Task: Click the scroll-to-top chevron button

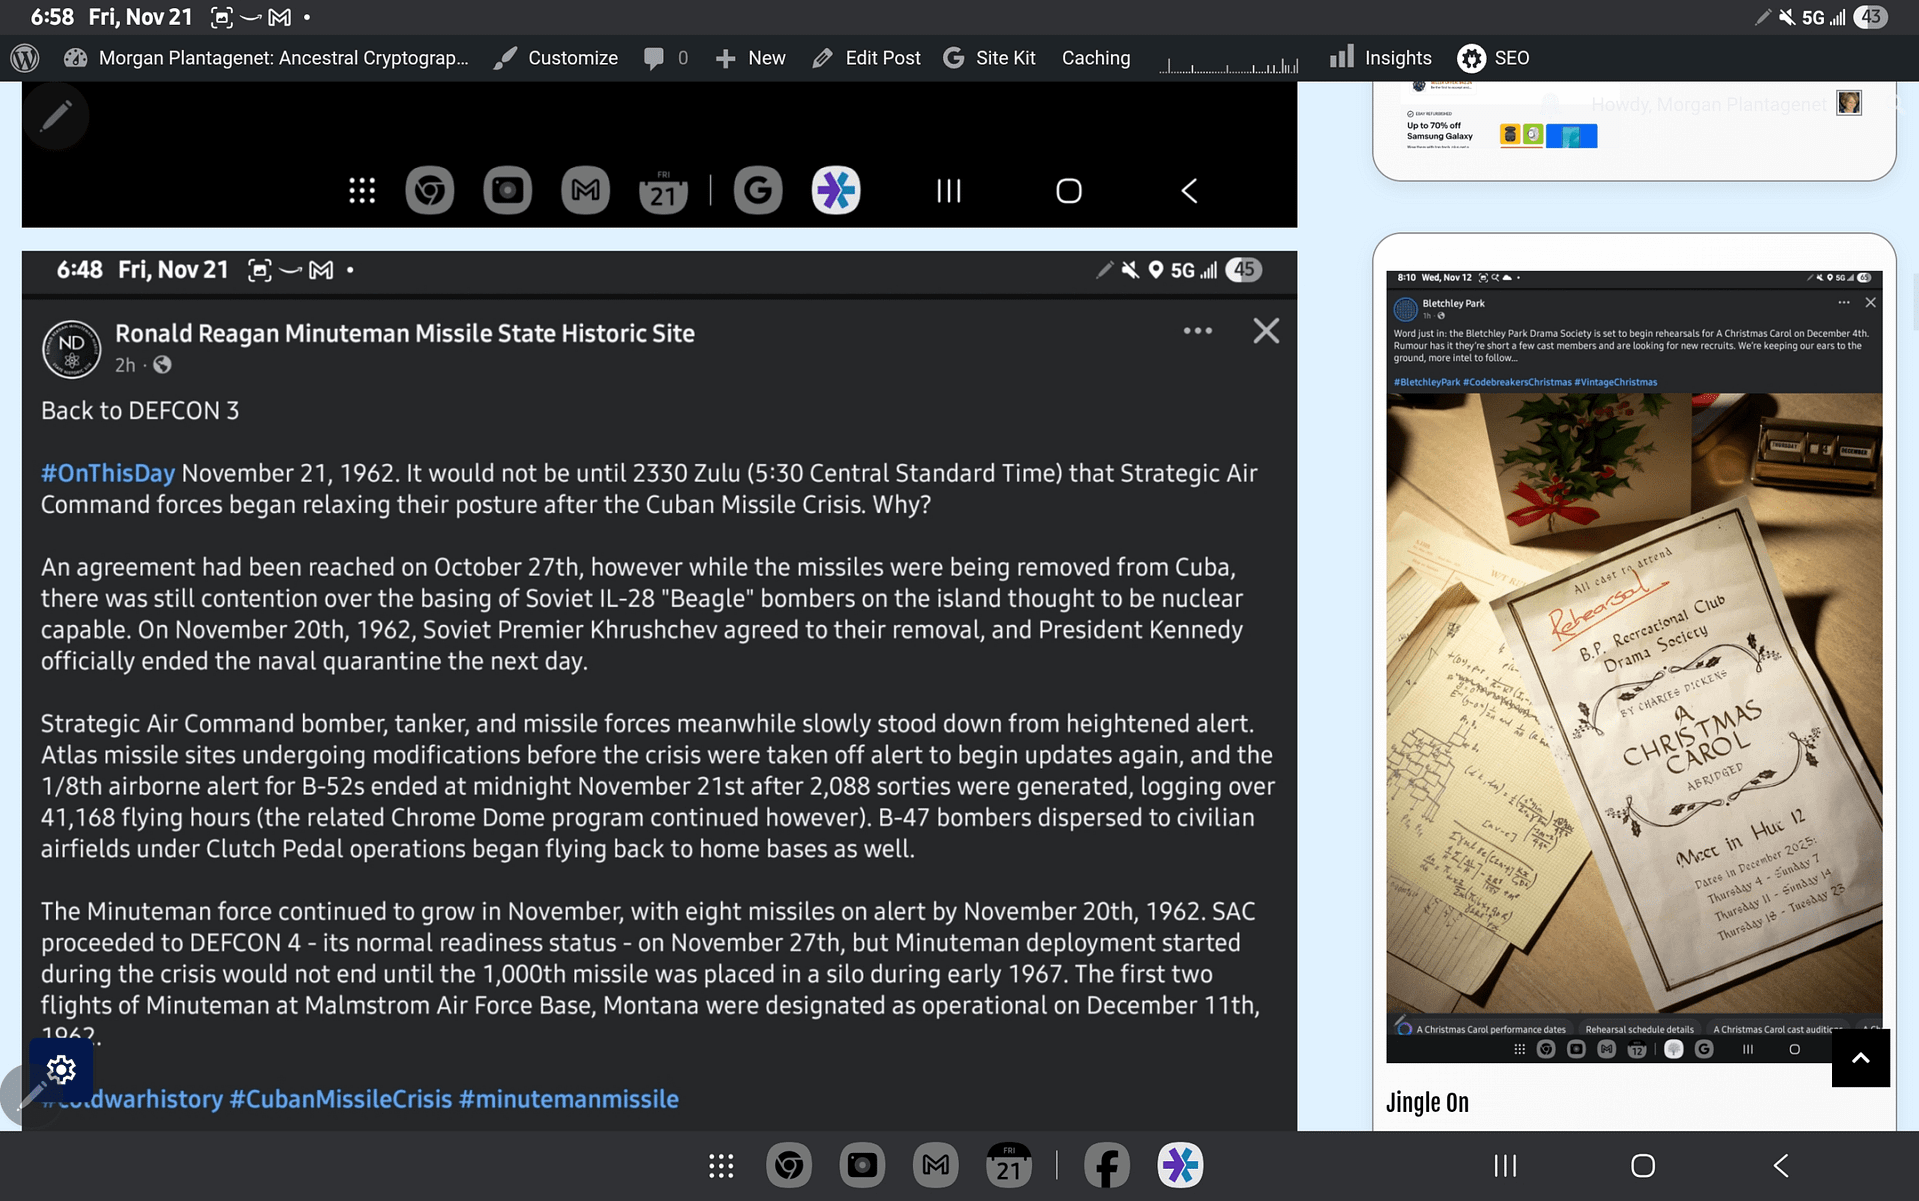Action: coord(1860,1057)
